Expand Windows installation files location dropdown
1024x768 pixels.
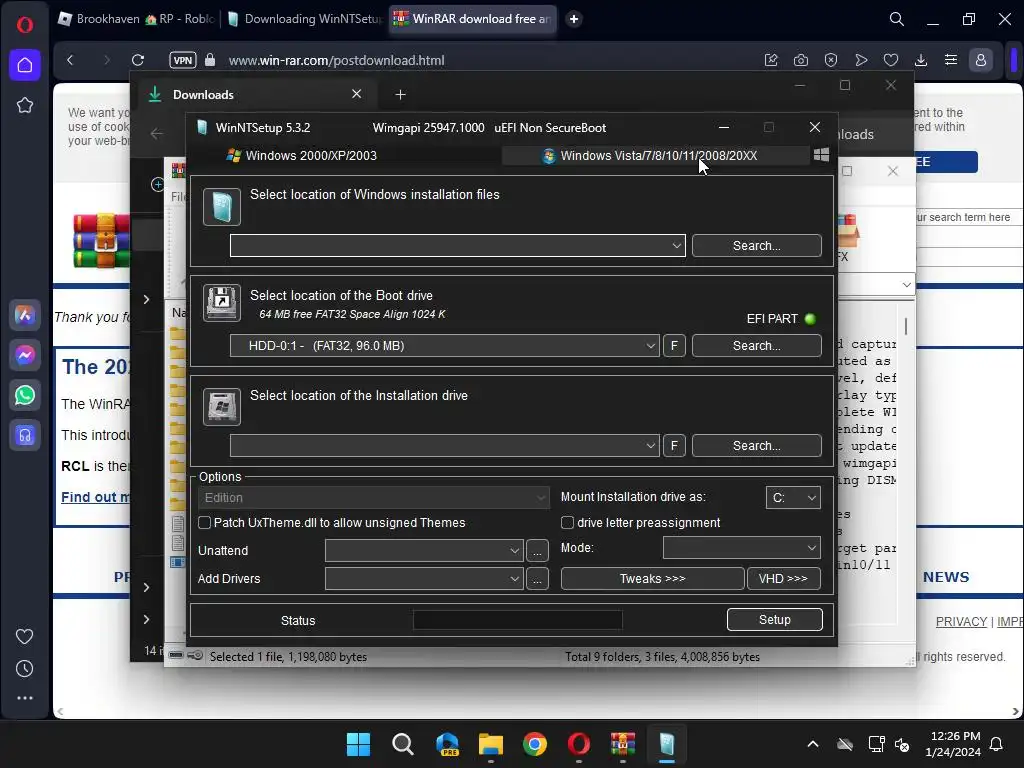(677, 246)
